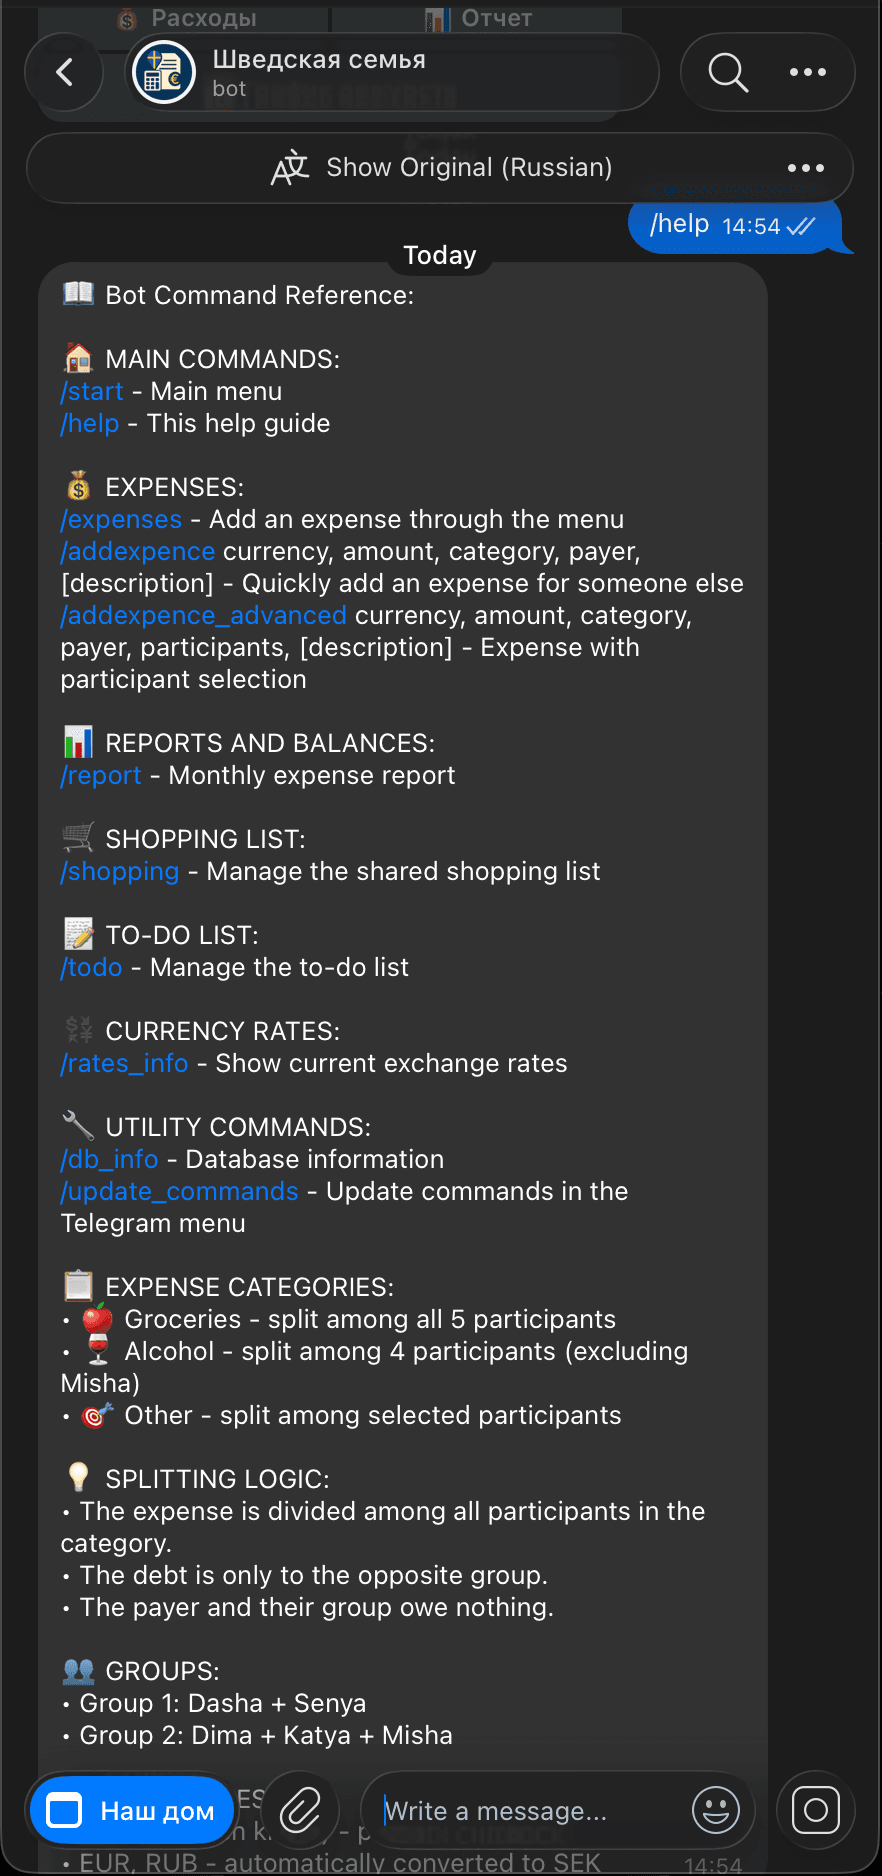Open translation bar more options dots
Image resolution: width=882 pixels, height=1876 pixels.
pos(806,168)
